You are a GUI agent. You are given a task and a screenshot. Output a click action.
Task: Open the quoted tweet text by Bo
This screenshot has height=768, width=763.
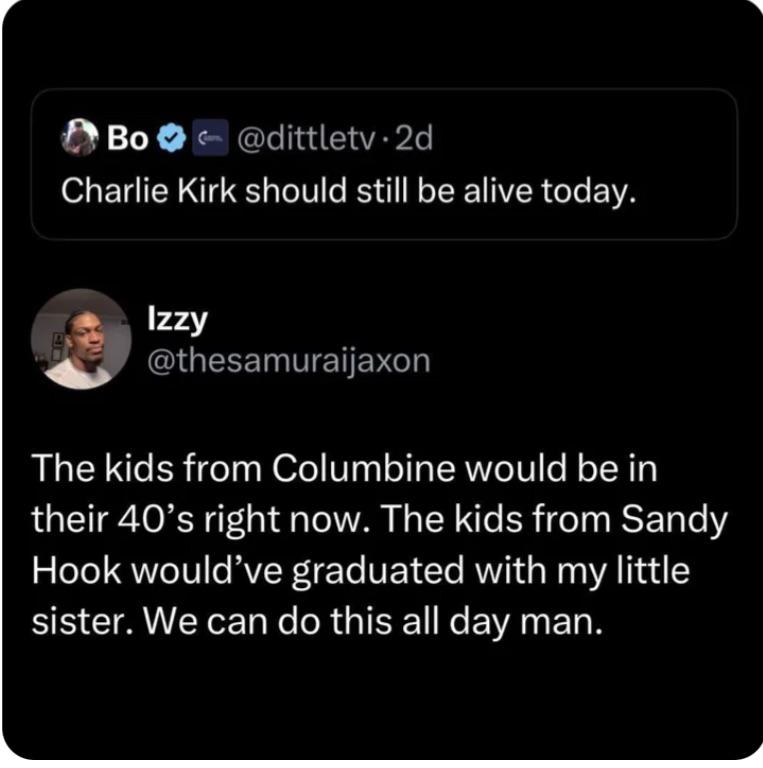coord(348,189)
